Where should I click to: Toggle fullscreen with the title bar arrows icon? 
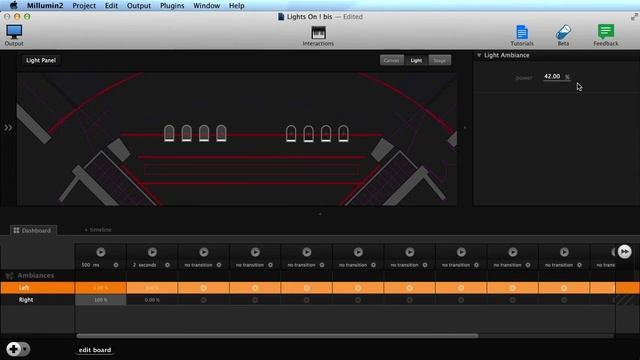(x=634, y=17)
